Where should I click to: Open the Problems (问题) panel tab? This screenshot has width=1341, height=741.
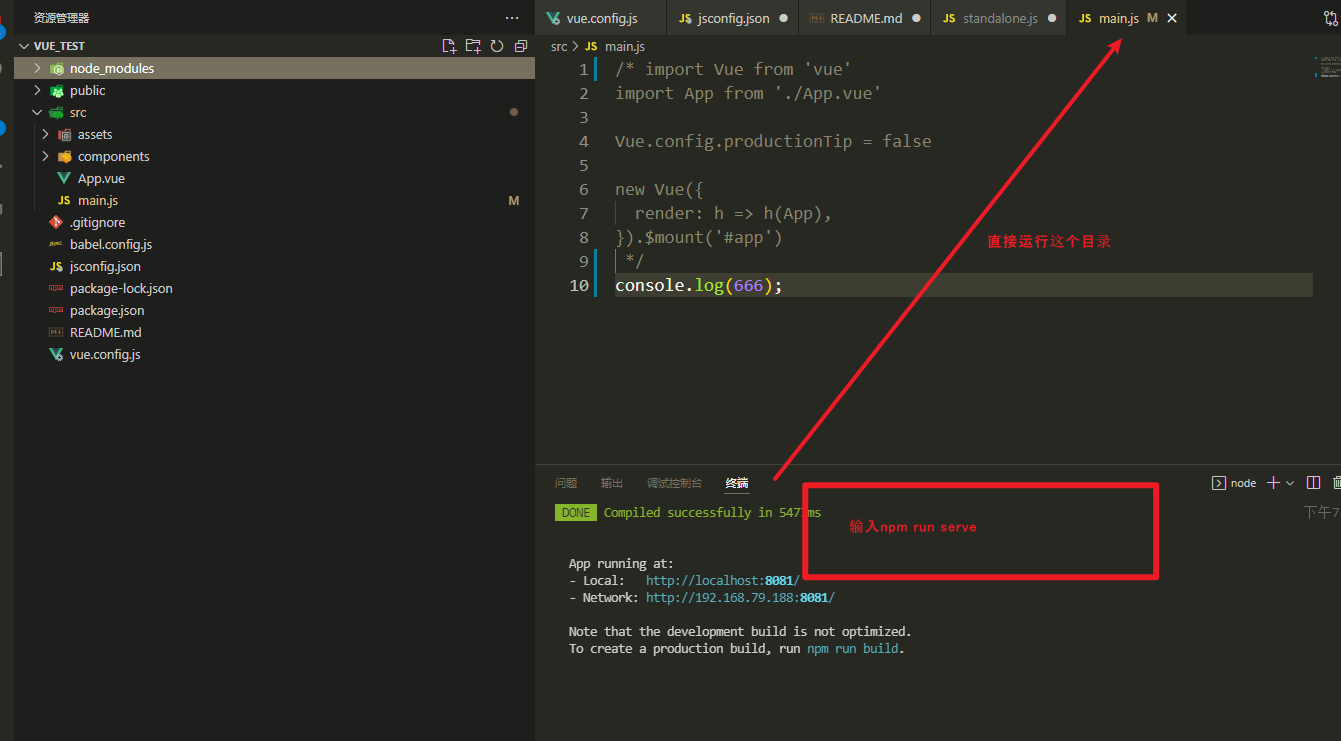tap(566, 483)
